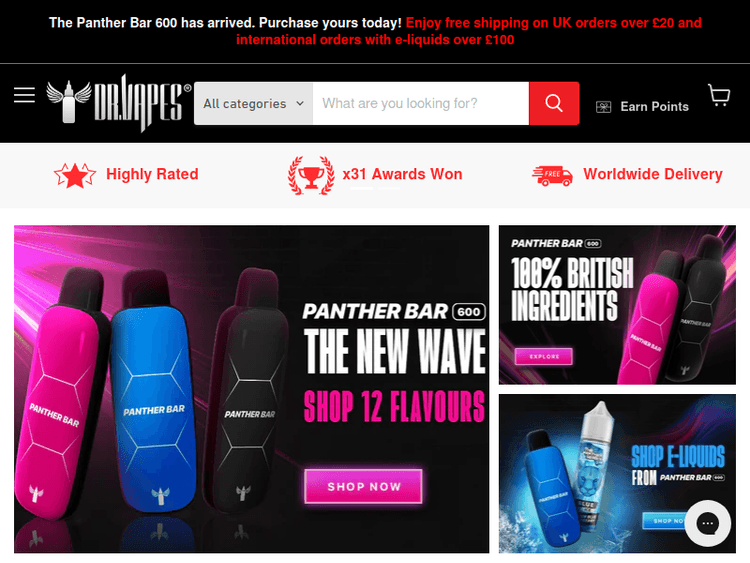Focus the 'What are you looking for?' search field

(x=421, y=103)
